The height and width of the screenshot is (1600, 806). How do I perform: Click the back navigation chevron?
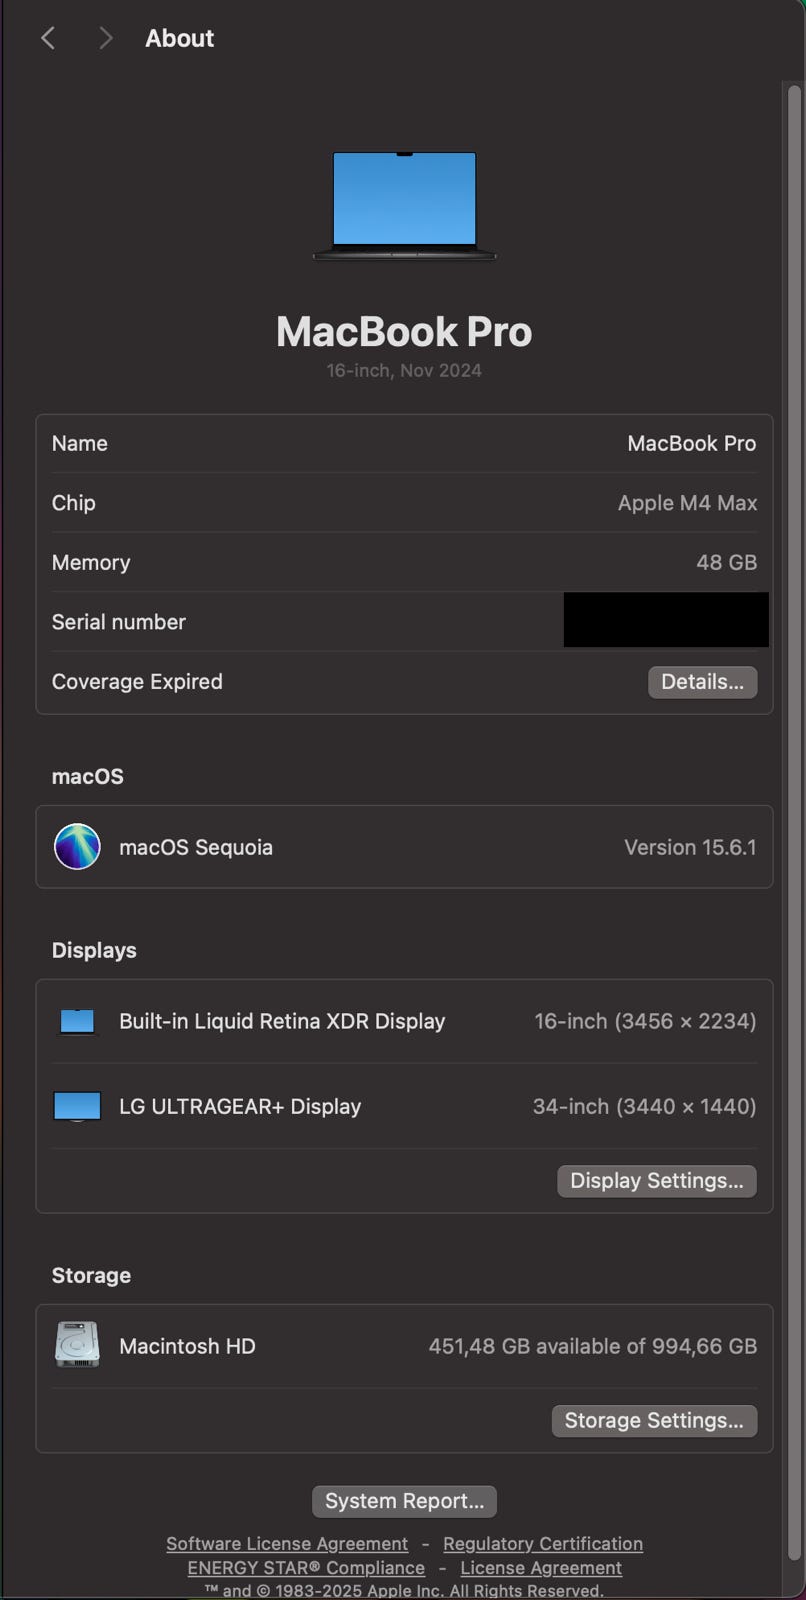pos(47,38)
